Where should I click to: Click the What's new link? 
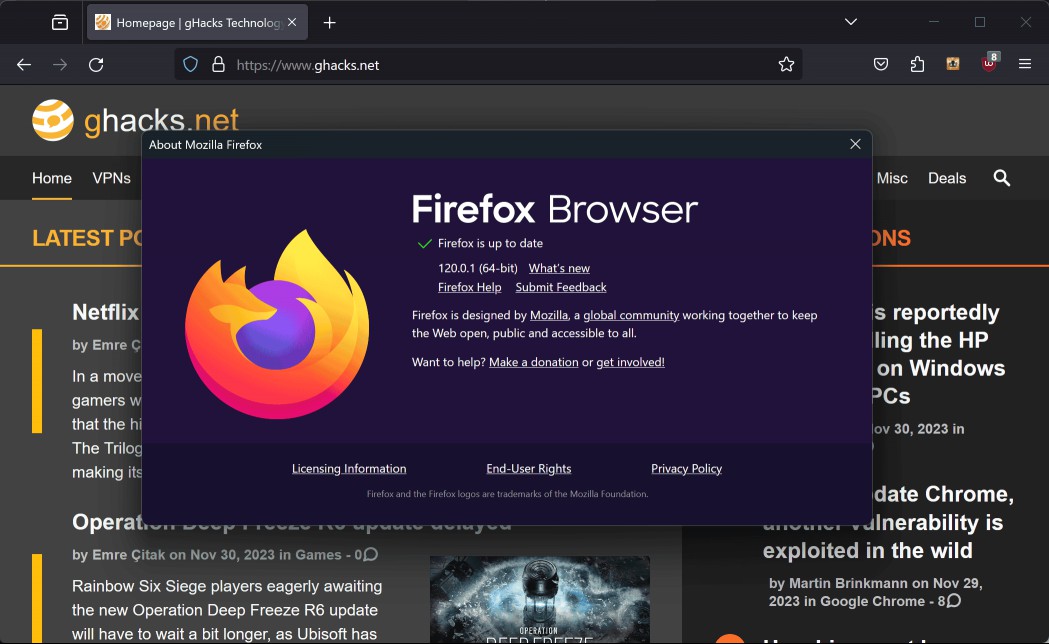559,268
